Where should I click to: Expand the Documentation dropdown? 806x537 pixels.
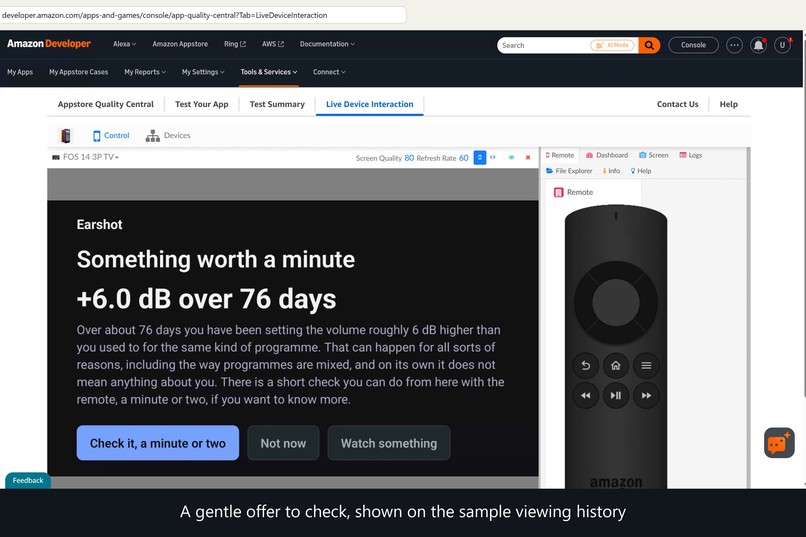327,44
